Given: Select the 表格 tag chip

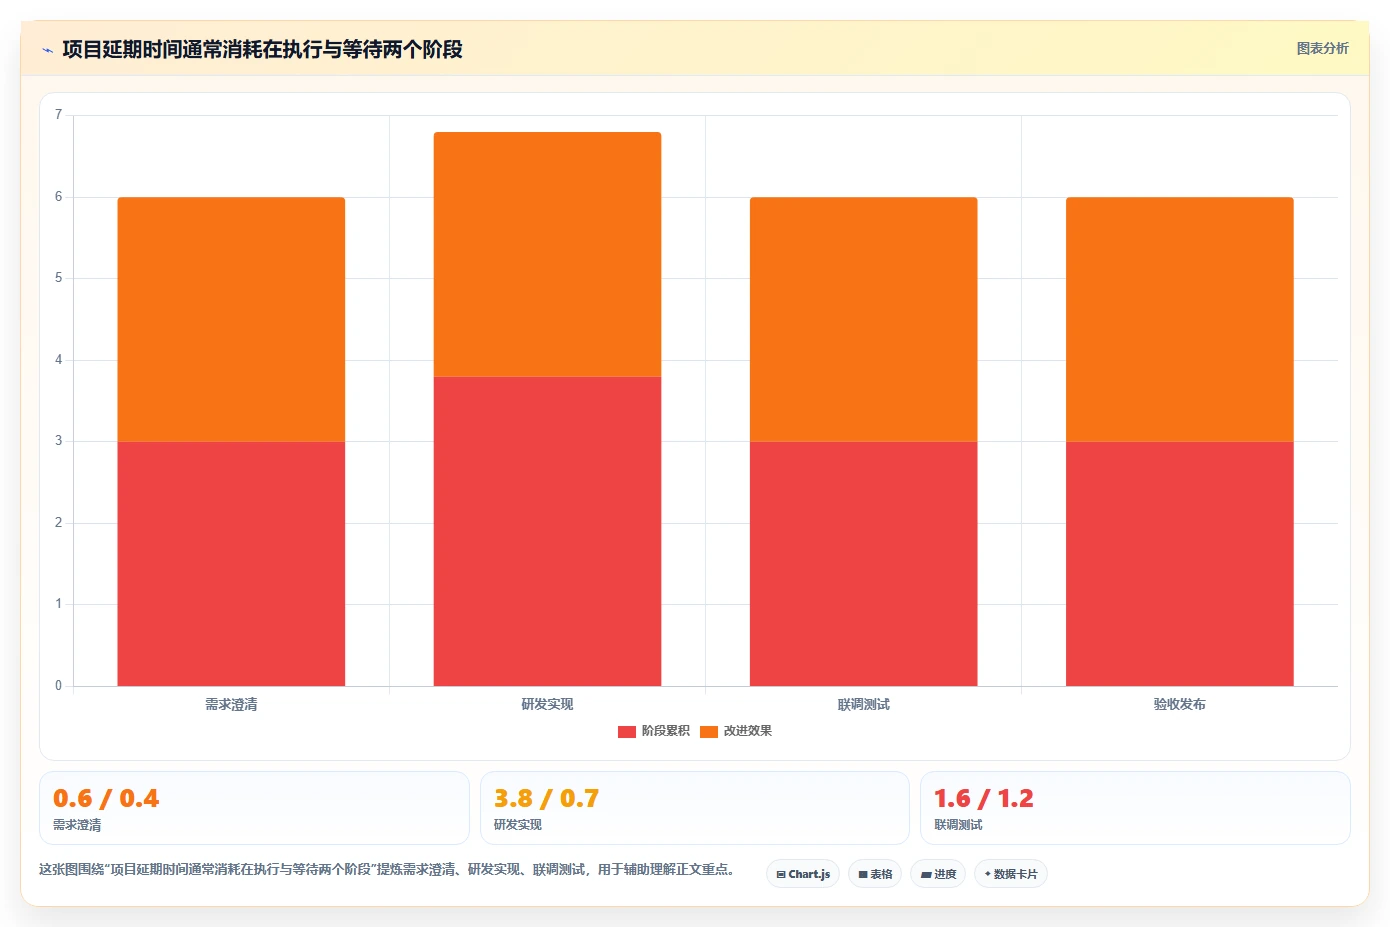Looking at the screenshot, I should click(x=875, y=874).
